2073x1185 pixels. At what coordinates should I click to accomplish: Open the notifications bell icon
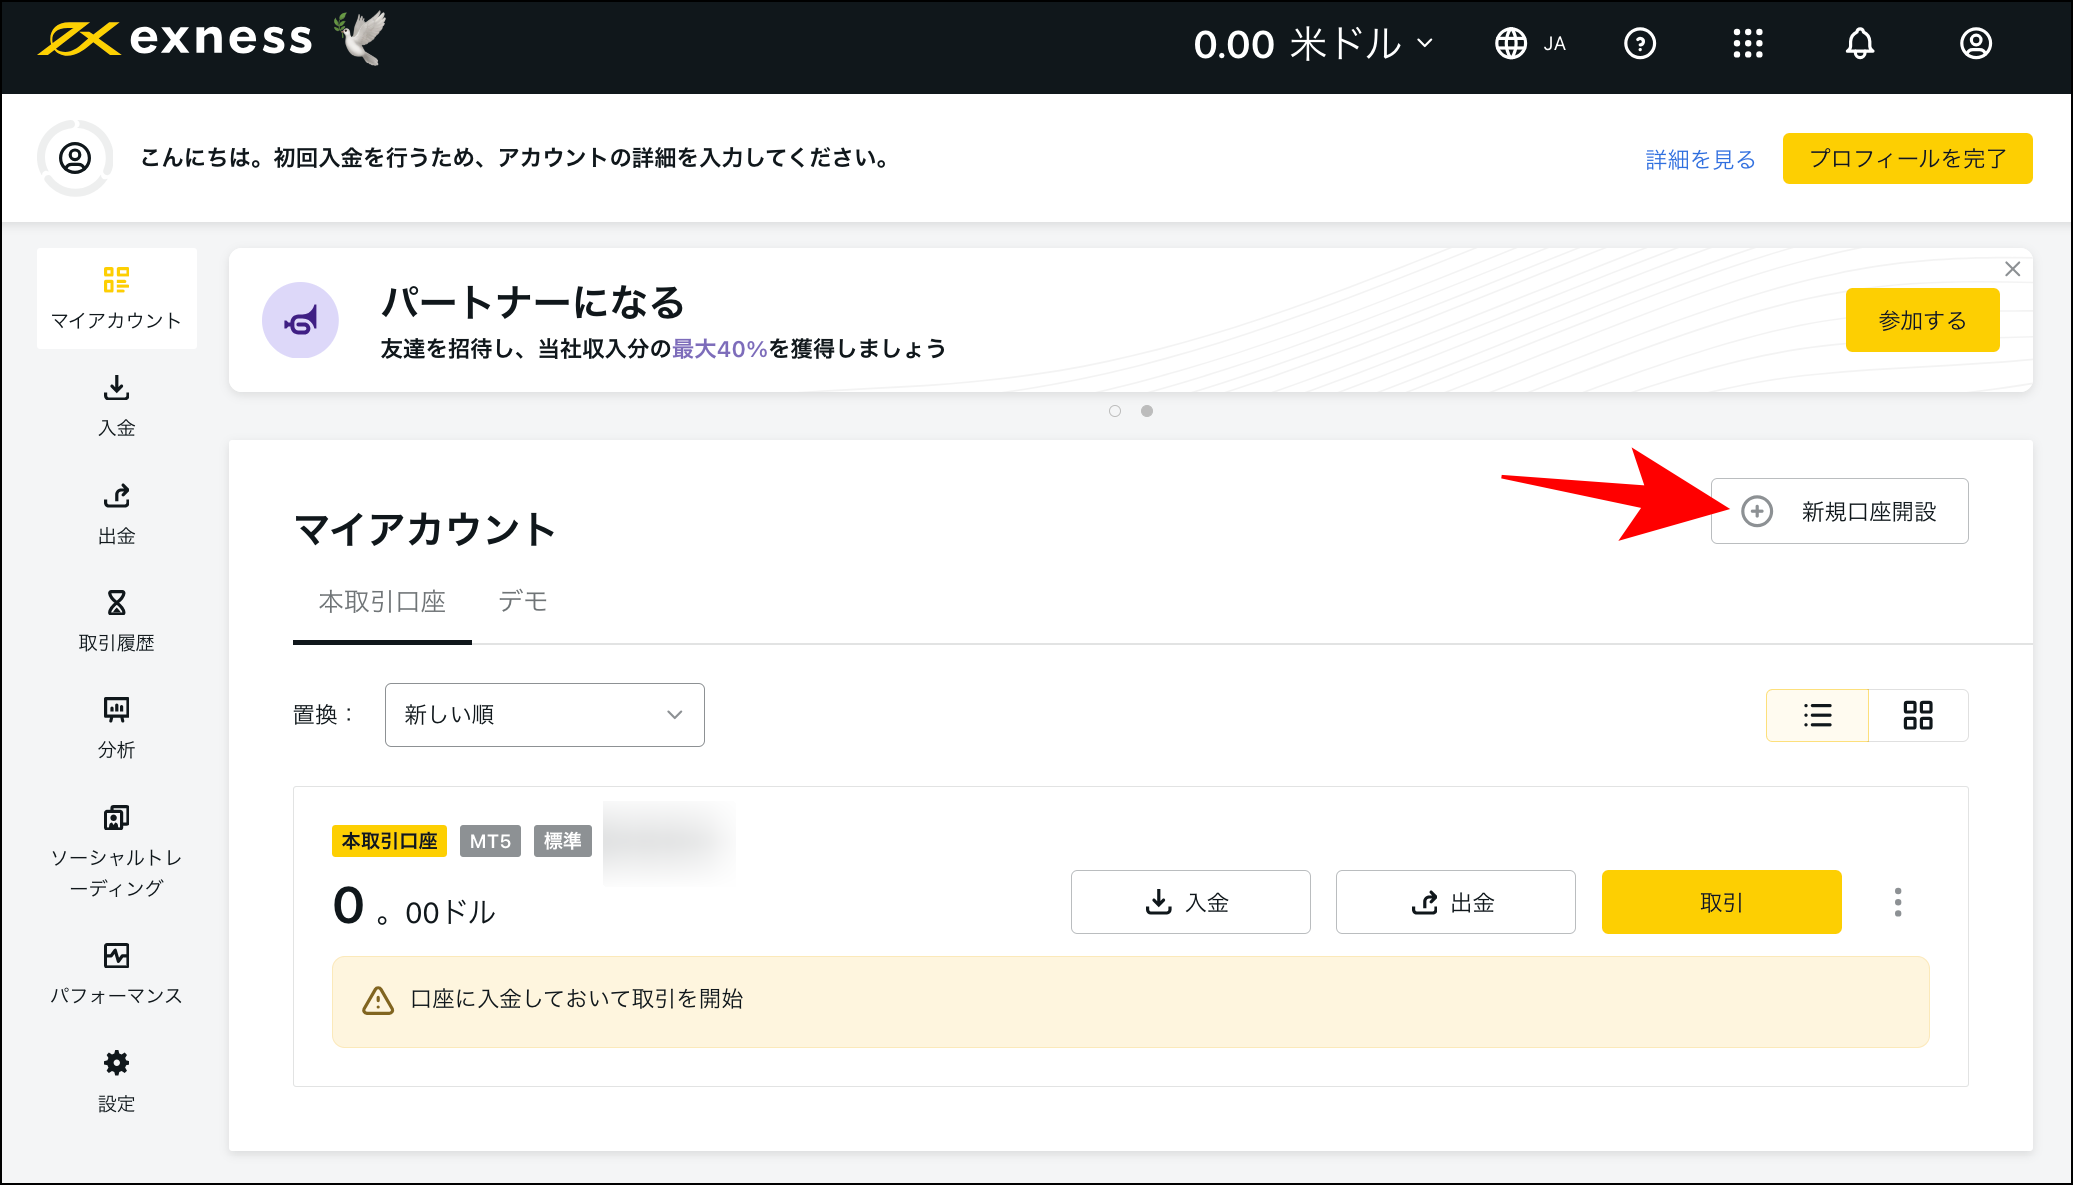[1861, 43]
